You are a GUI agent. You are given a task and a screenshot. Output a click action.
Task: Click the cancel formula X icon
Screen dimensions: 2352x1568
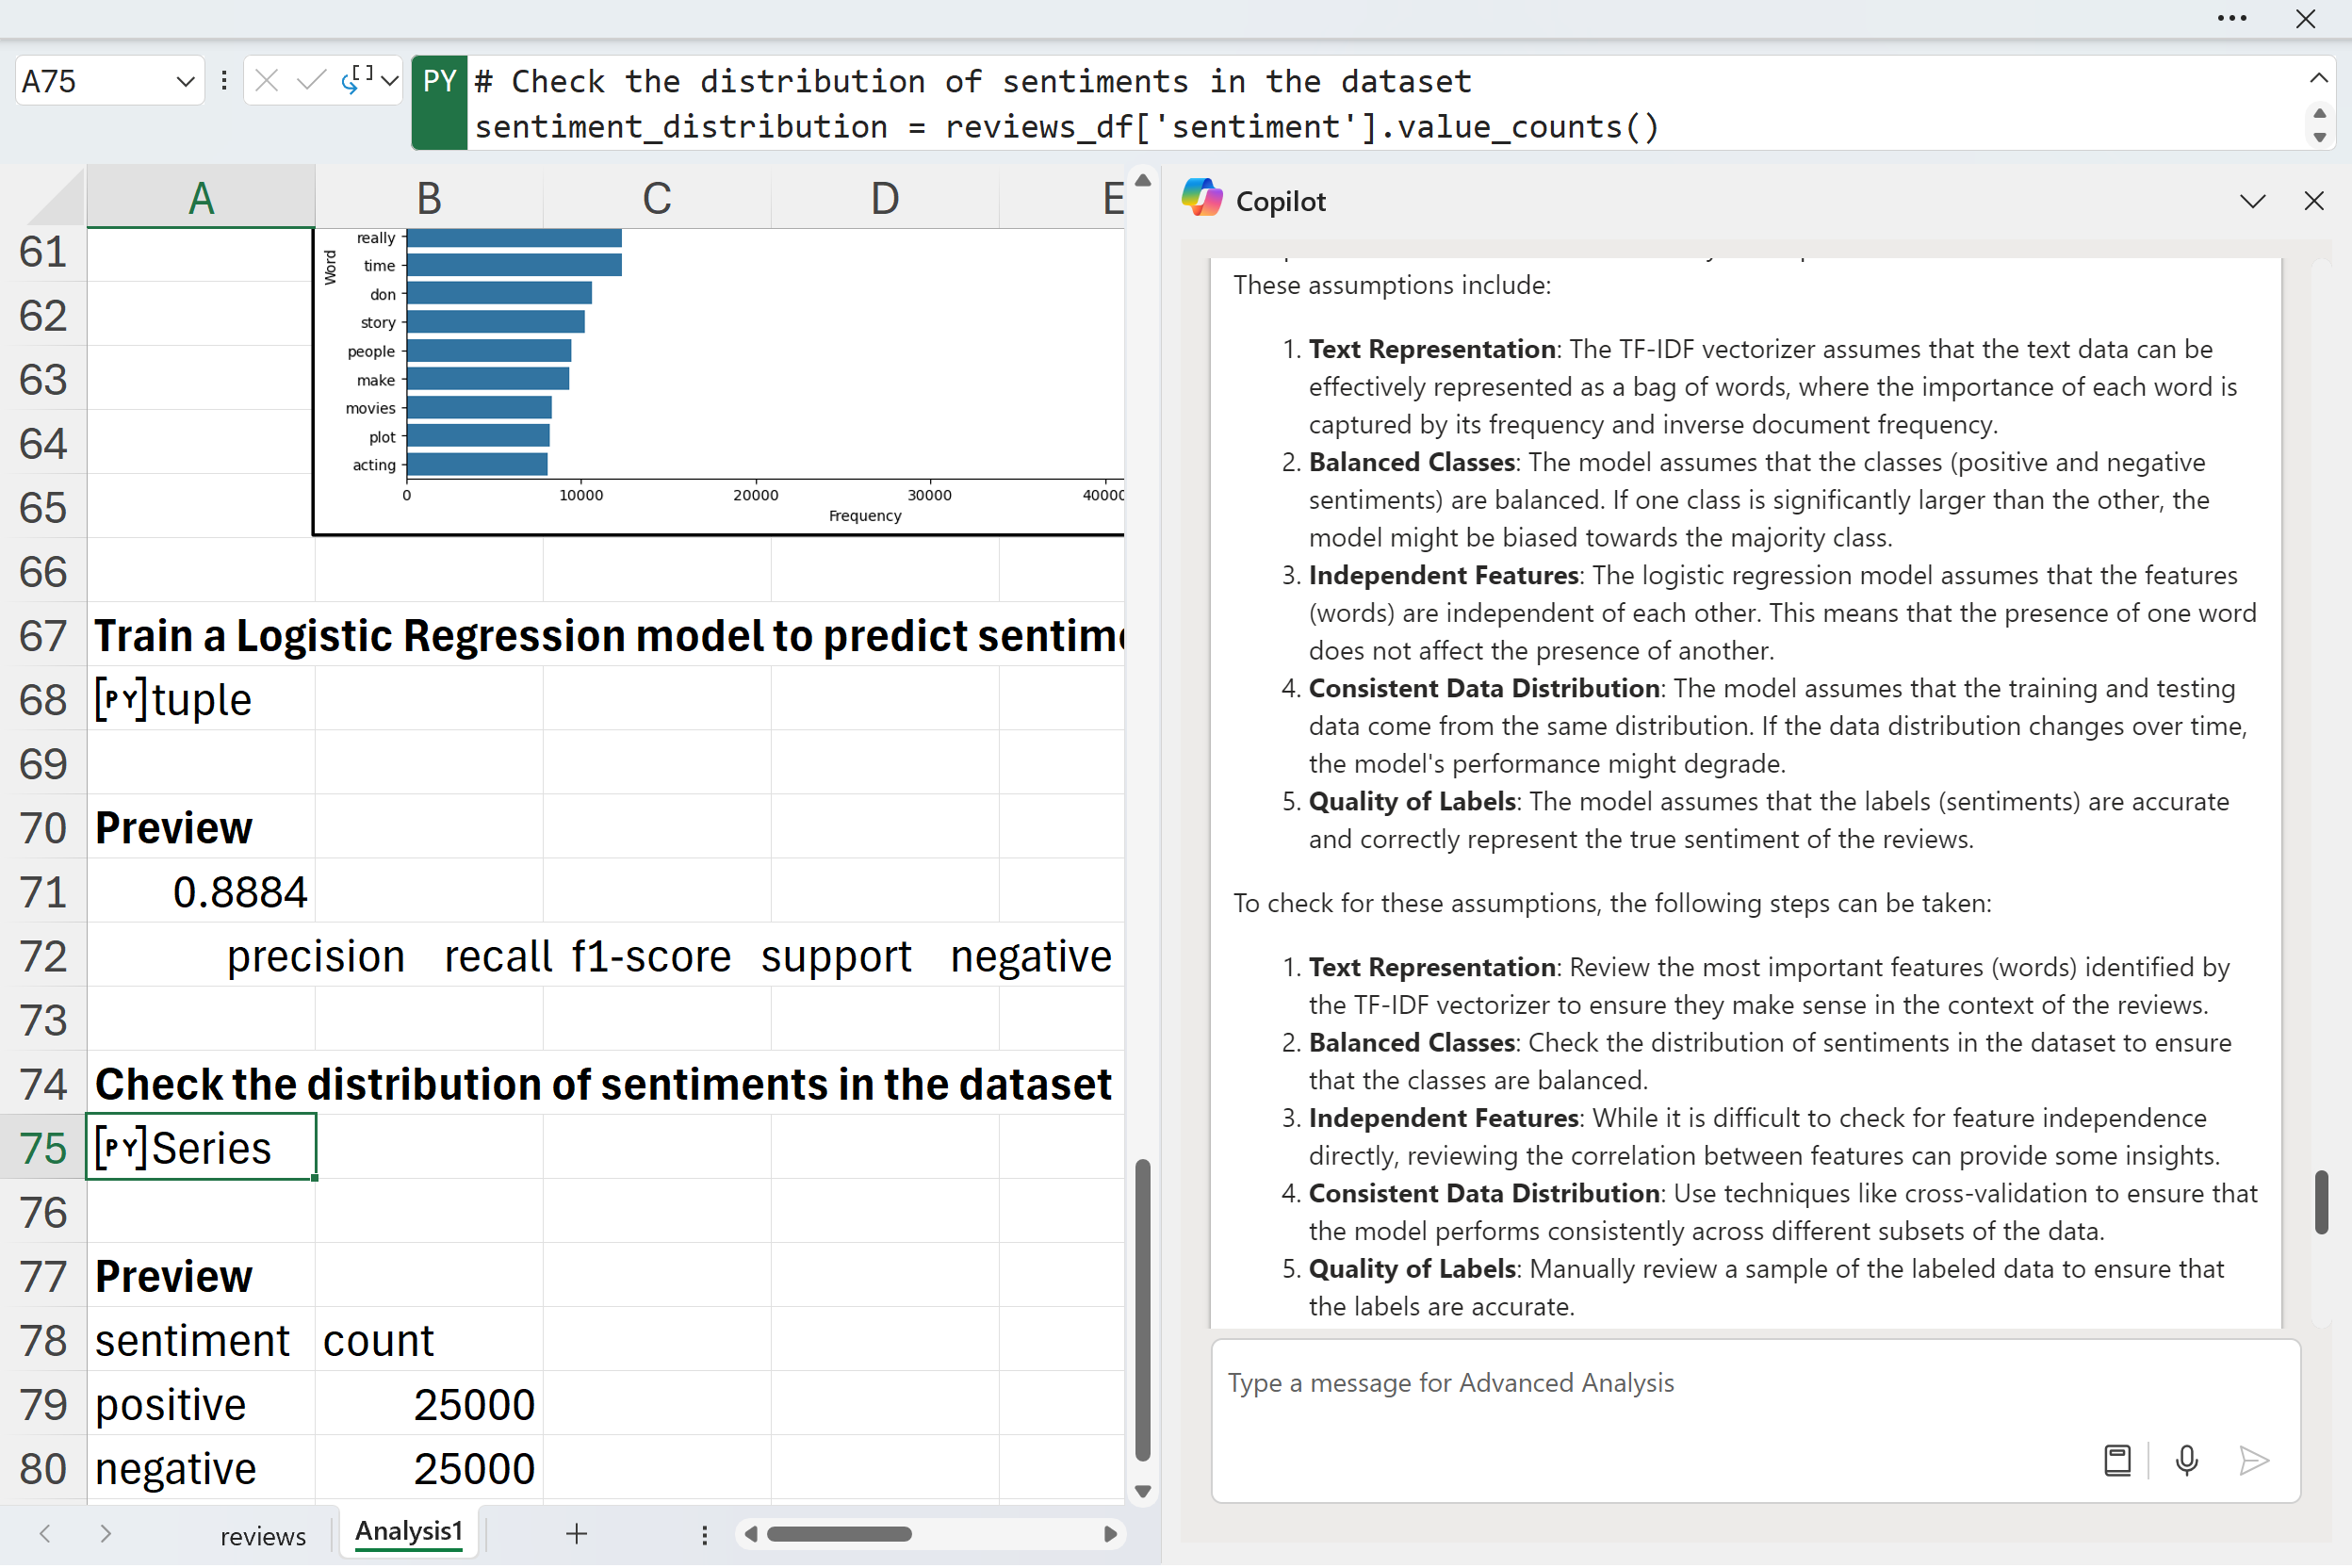tap(266, 81)
